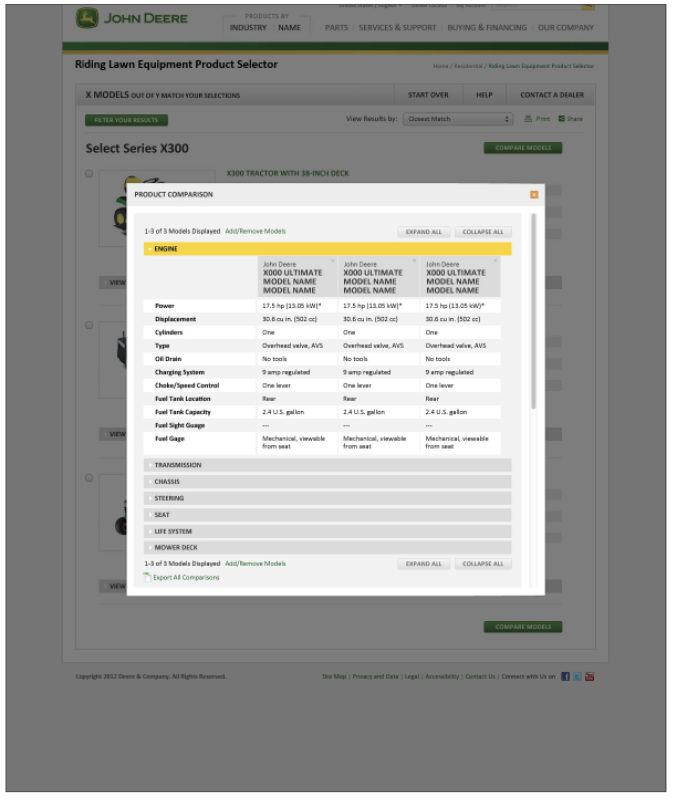Expand the TRANSMISSION section
Screen dimensions: 674x800
[327, 465]
